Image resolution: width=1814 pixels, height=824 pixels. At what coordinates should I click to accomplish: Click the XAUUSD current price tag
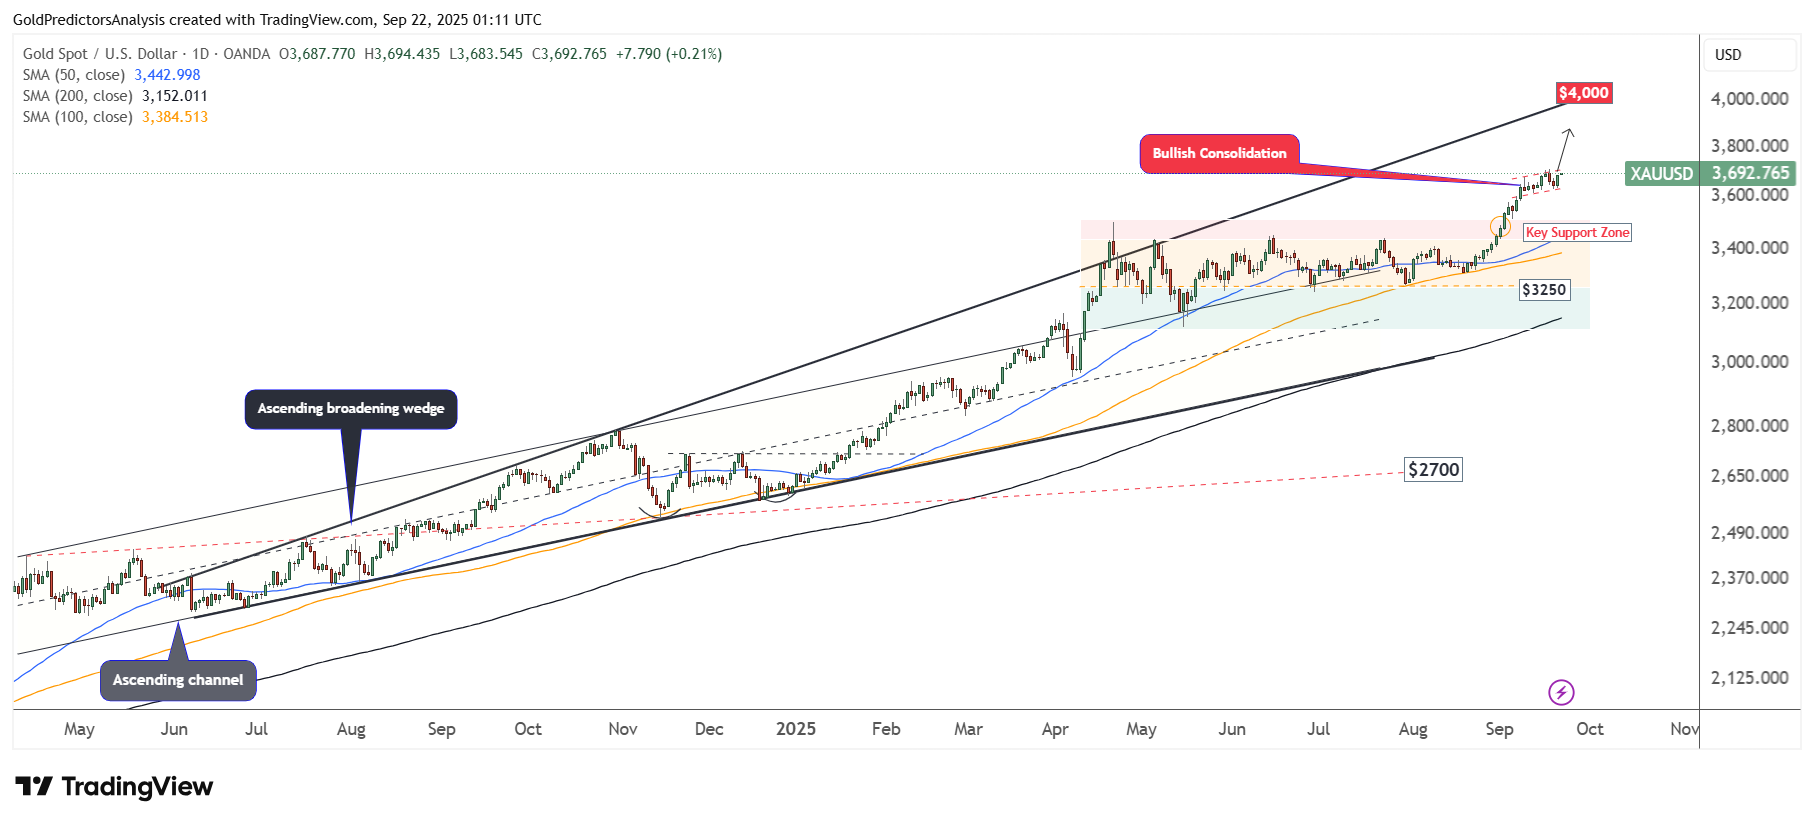click(x=1710, y=173)
